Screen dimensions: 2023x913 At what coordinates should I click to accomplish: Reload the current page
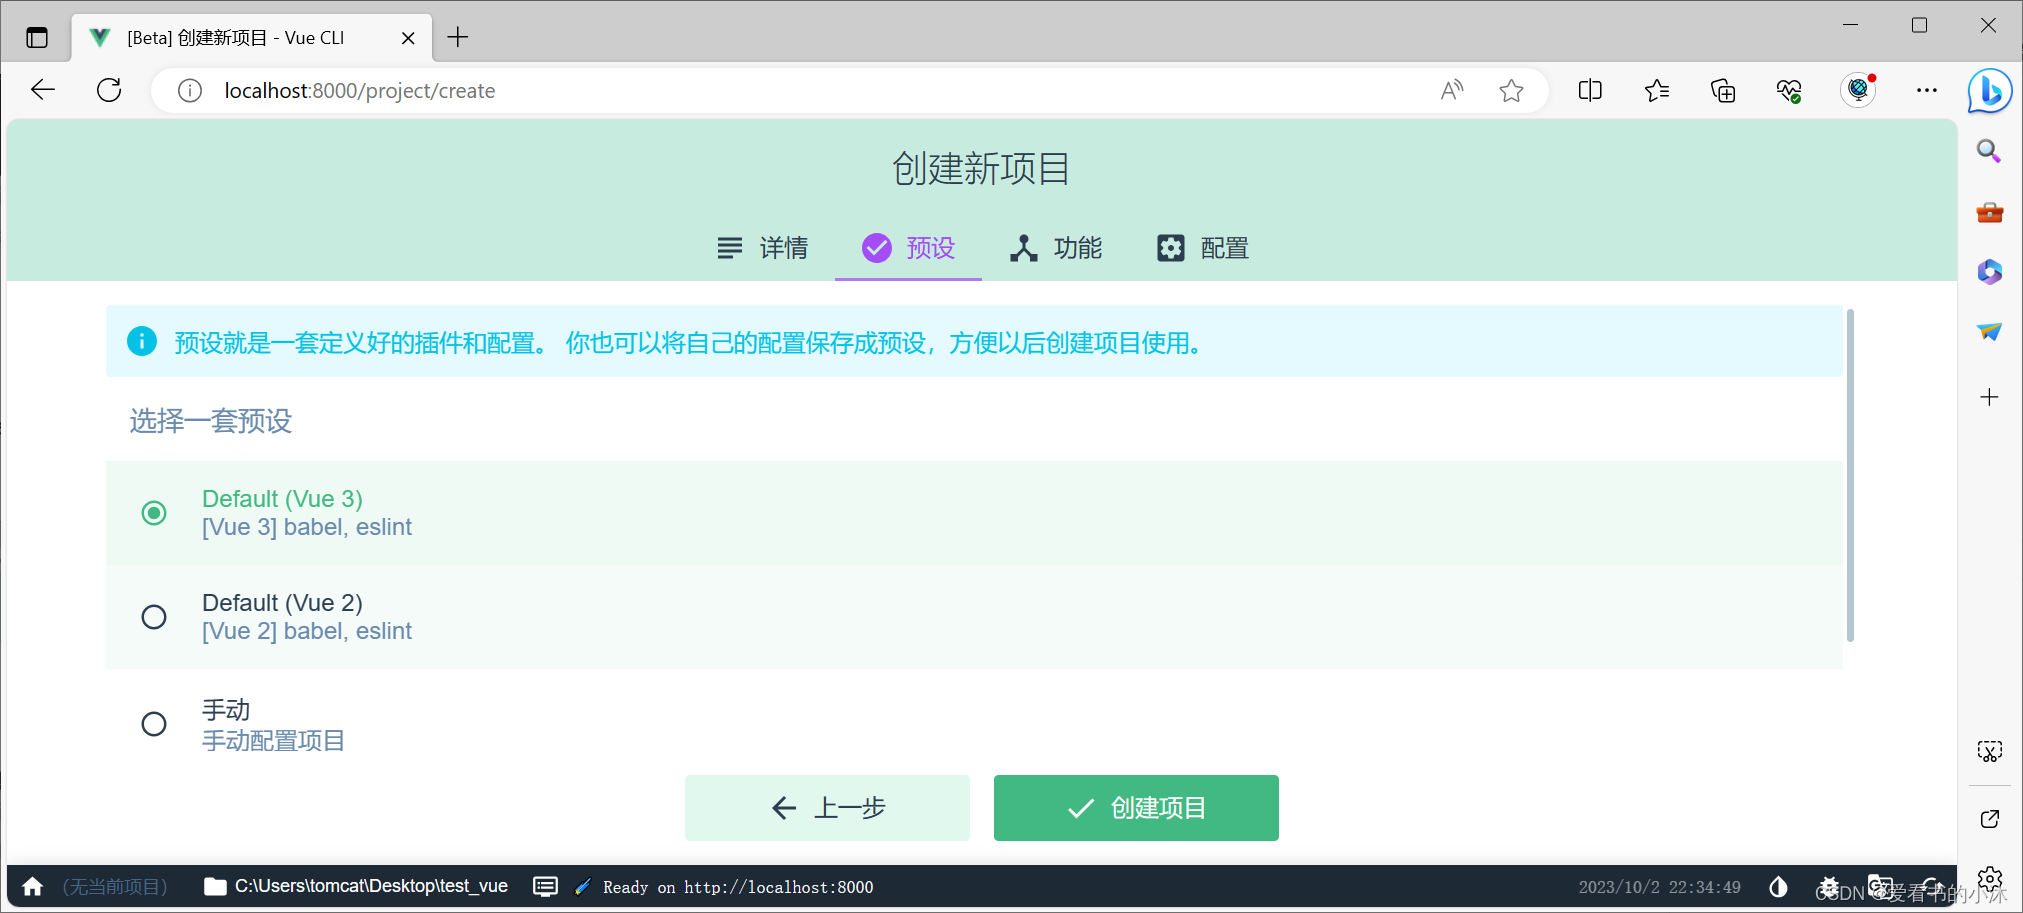109,90
